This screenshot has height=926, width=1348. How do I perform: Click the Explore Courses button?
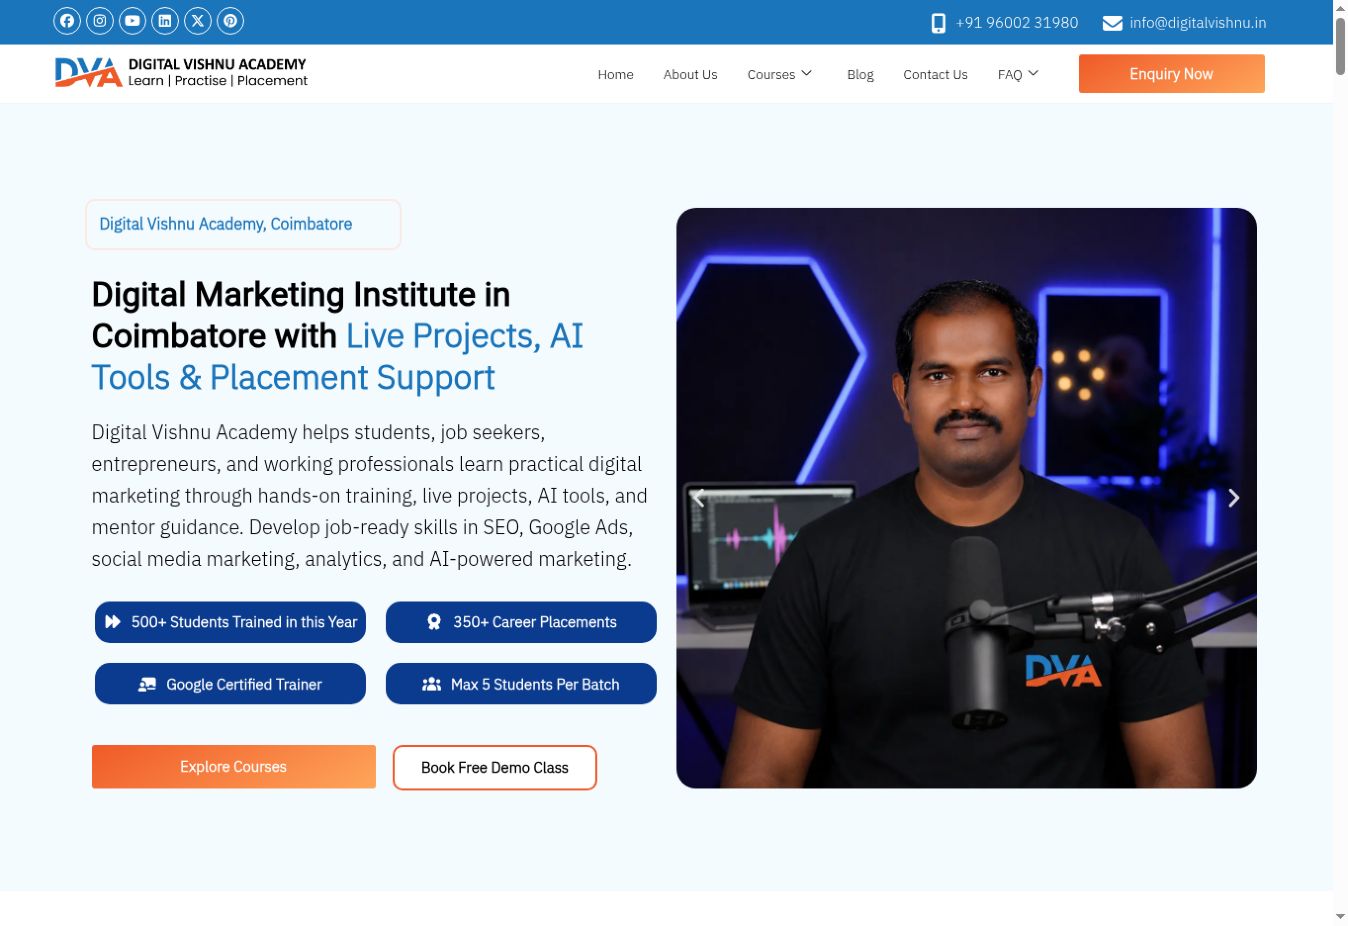(x=234, y=767)
